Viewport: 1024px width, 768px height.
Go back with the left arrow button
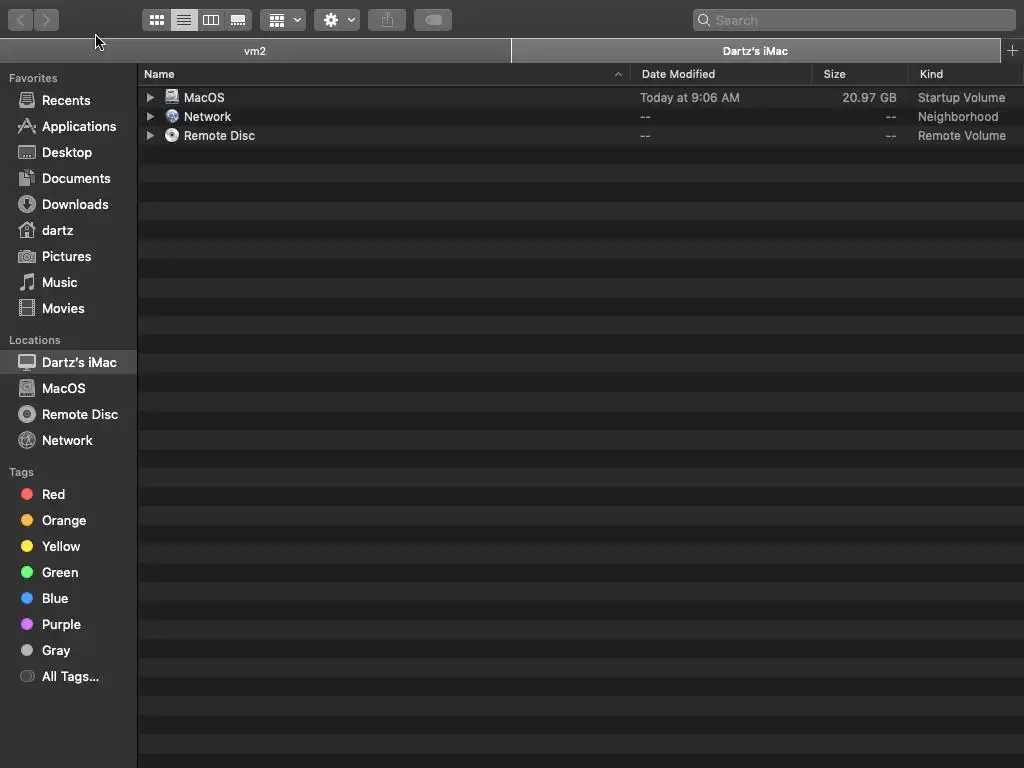[20, 20]
